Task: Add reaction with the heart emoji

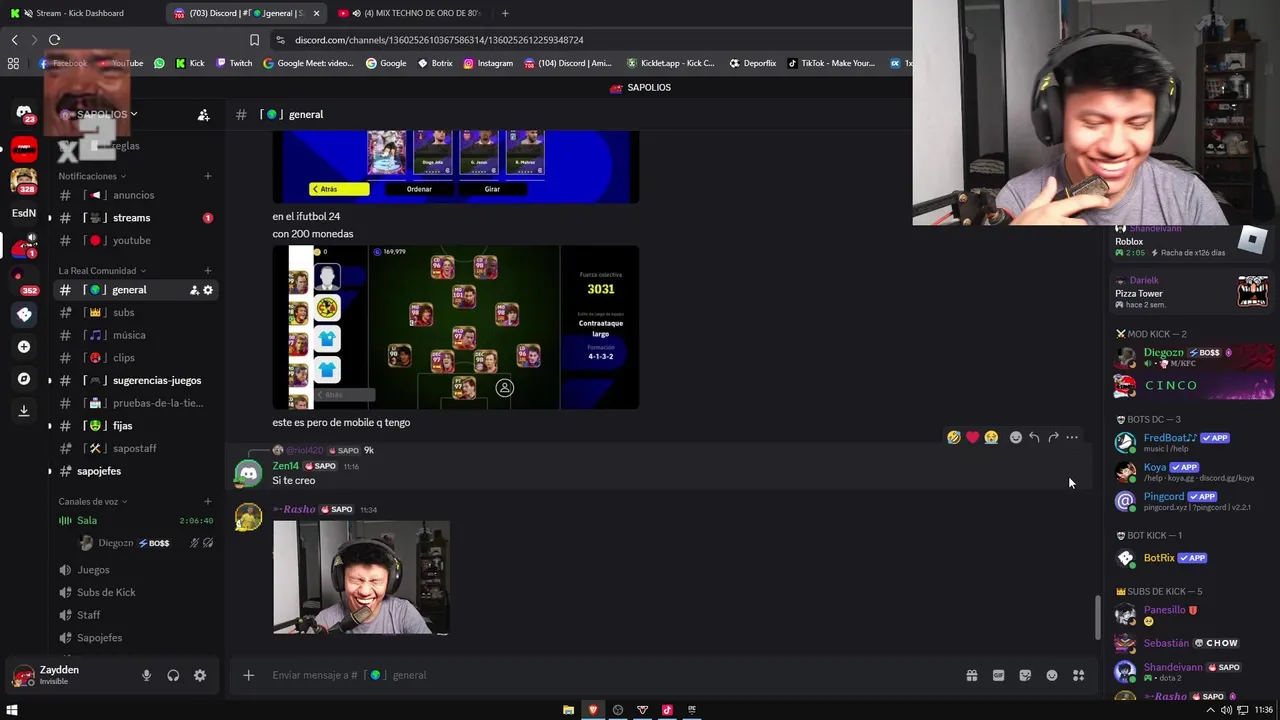Action: (972, 437)
